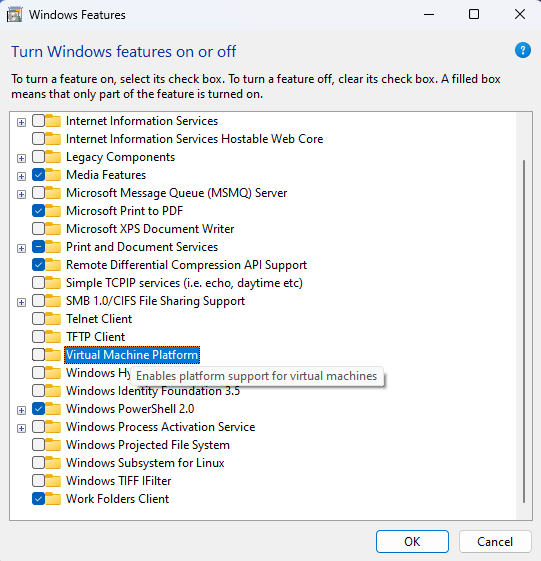
Task: Expand Print and Document Services node
Action: click(x=21, y=248)
